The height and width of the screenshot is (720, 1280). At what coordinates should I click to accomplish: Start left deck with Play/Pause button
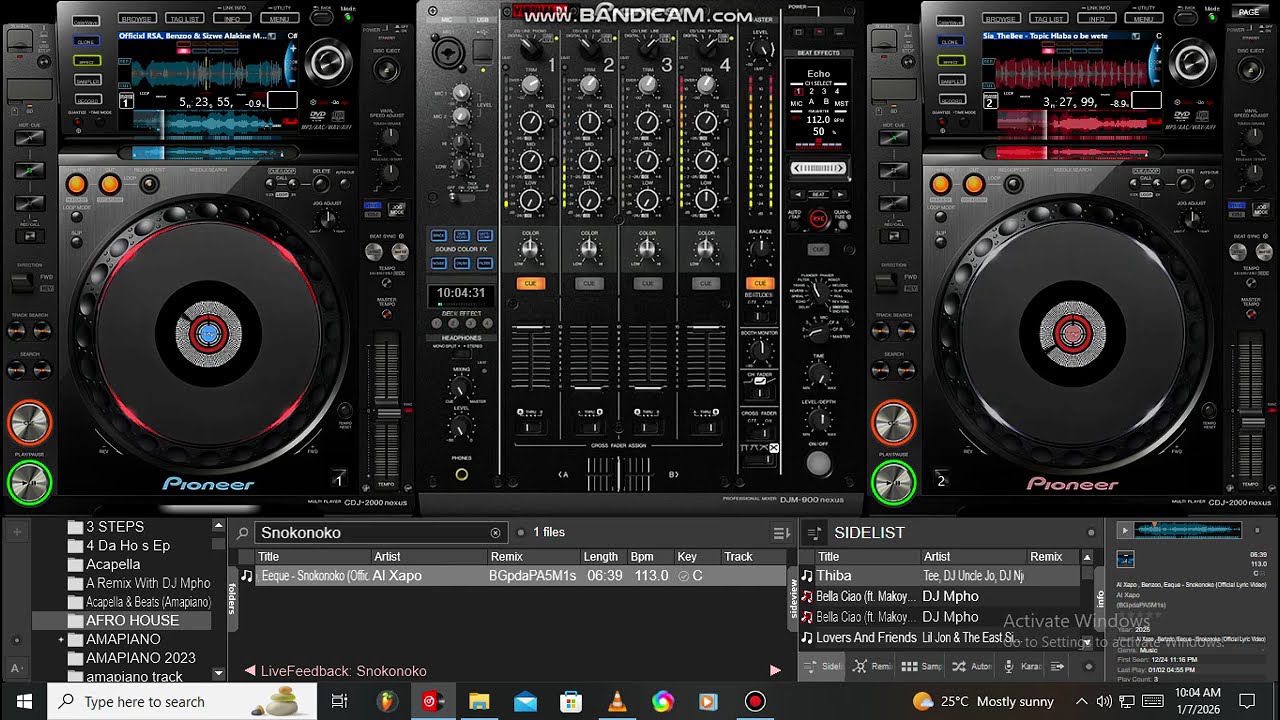click(x=29, y=483)
